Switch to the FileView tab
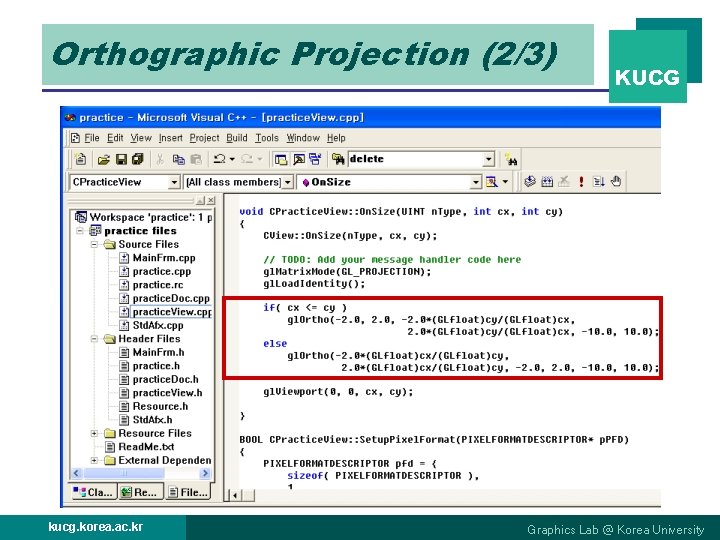Viewport: 720px width, 540px height. pos(188,492)
